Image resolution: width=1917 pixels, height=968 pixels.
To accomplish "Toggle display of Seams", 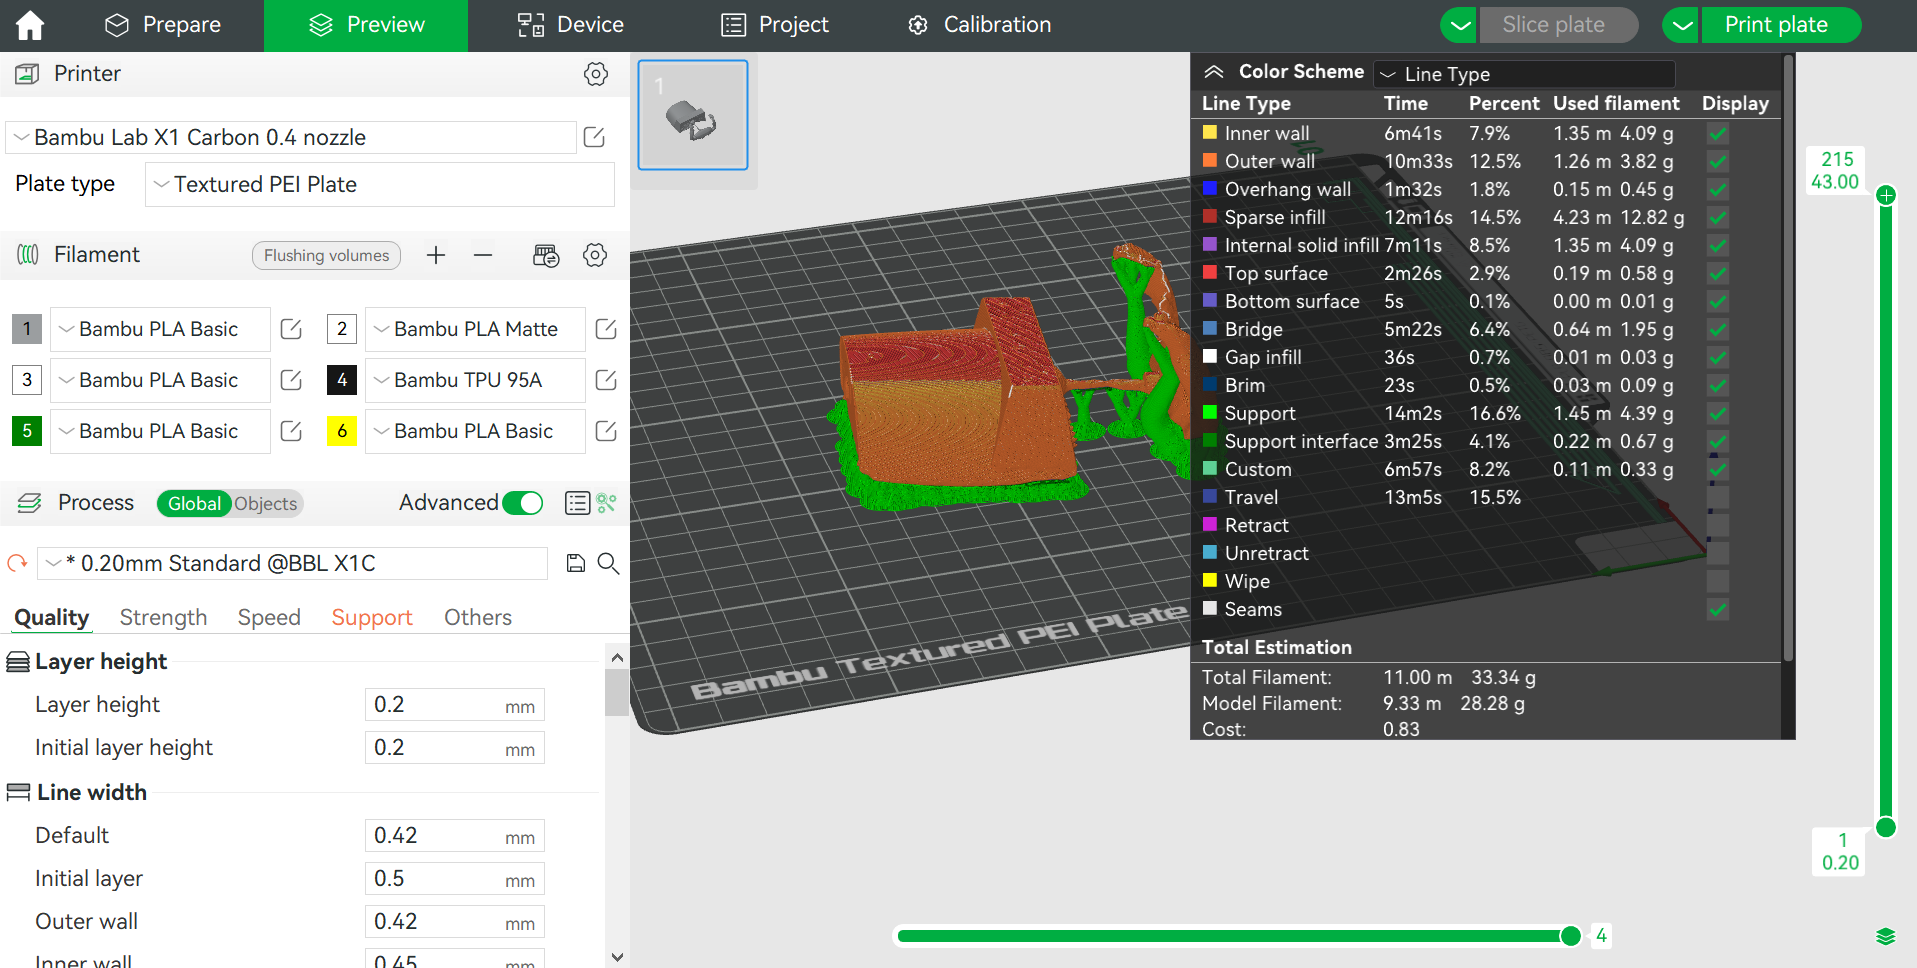I will tap(1718, 609).
